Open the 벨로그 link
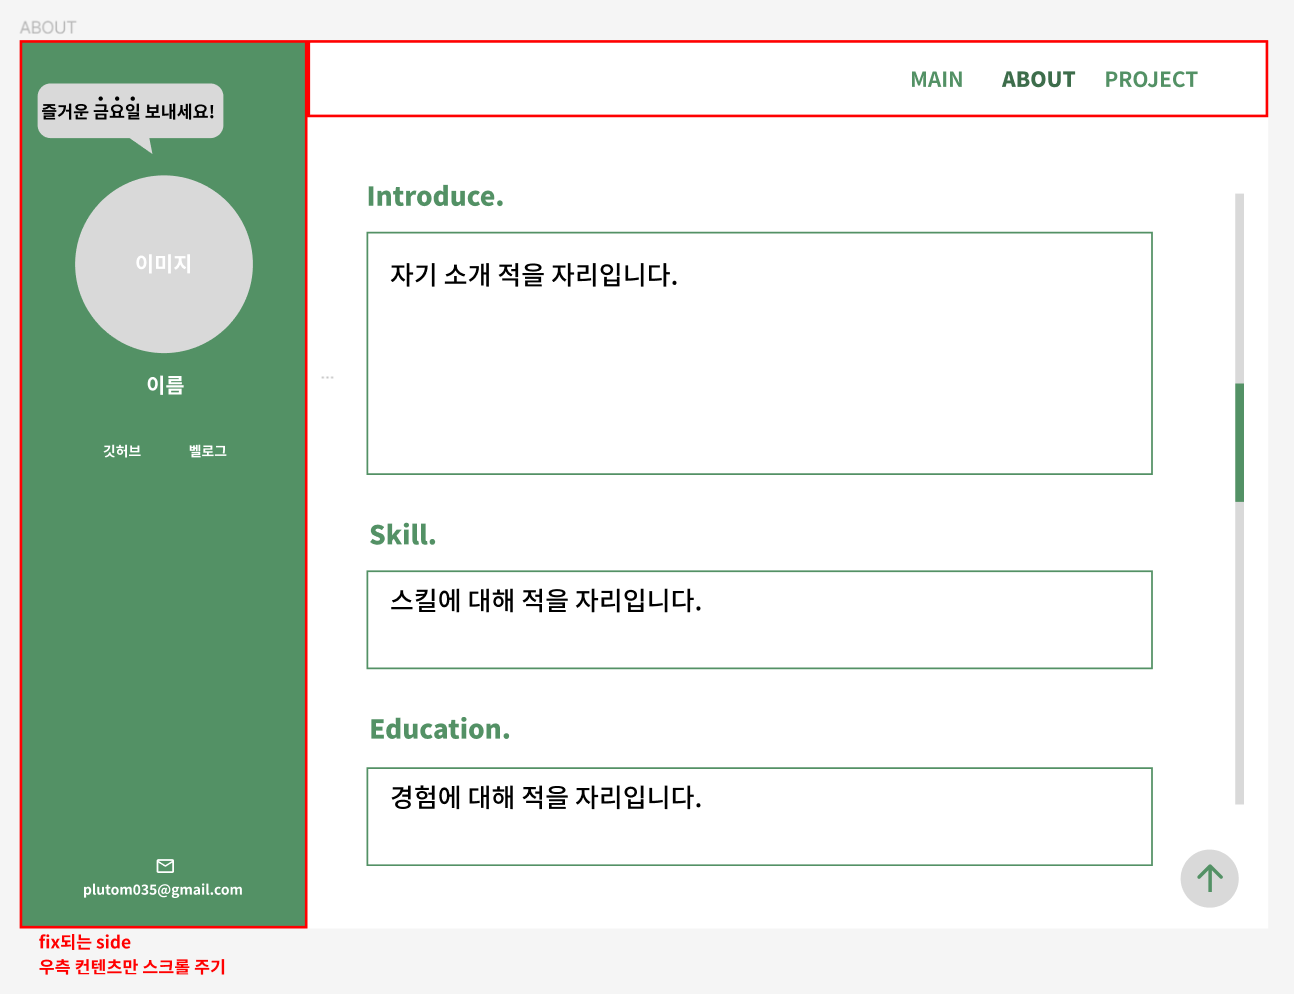The height and width of the screenshot is (994, 1294). (x=208, y=451)
